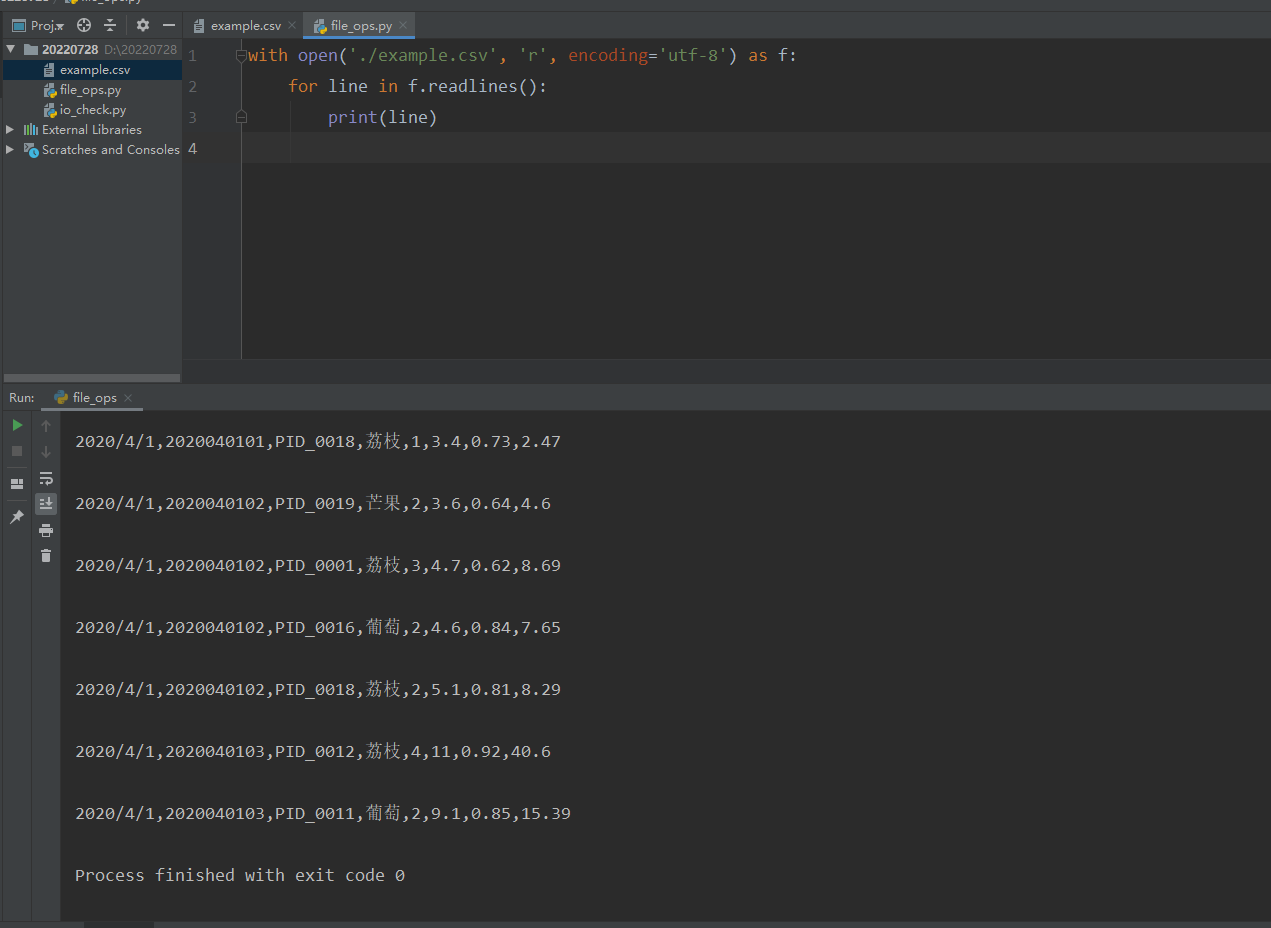Select io_check.py in project tree
Viewport: 1271px width, 928px height.
[93, 110]
